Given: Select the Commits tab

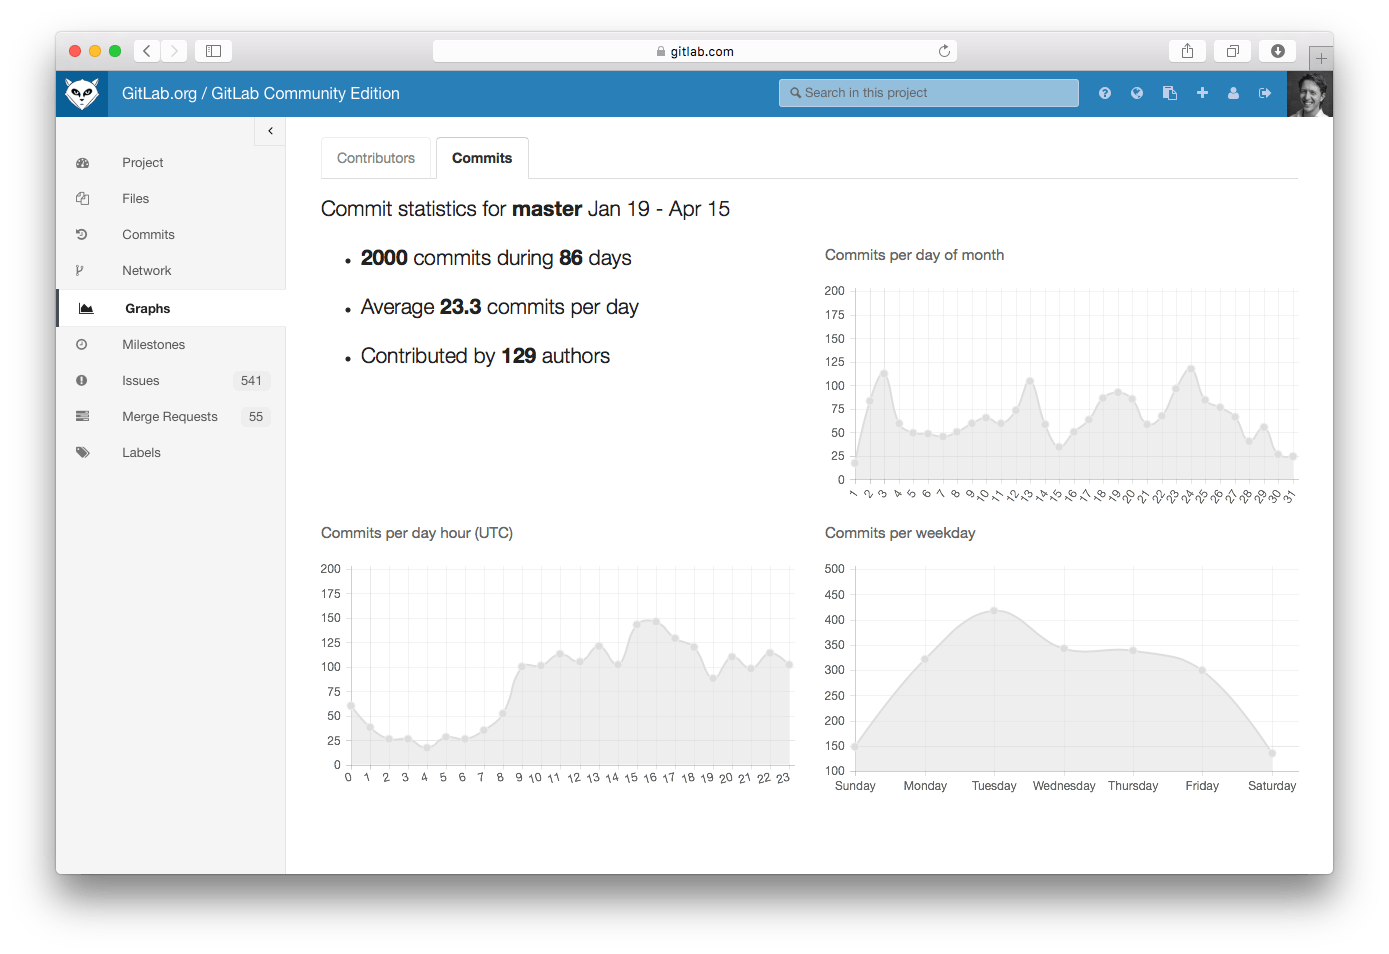Looking at the screenshot, I should (482, 157).
